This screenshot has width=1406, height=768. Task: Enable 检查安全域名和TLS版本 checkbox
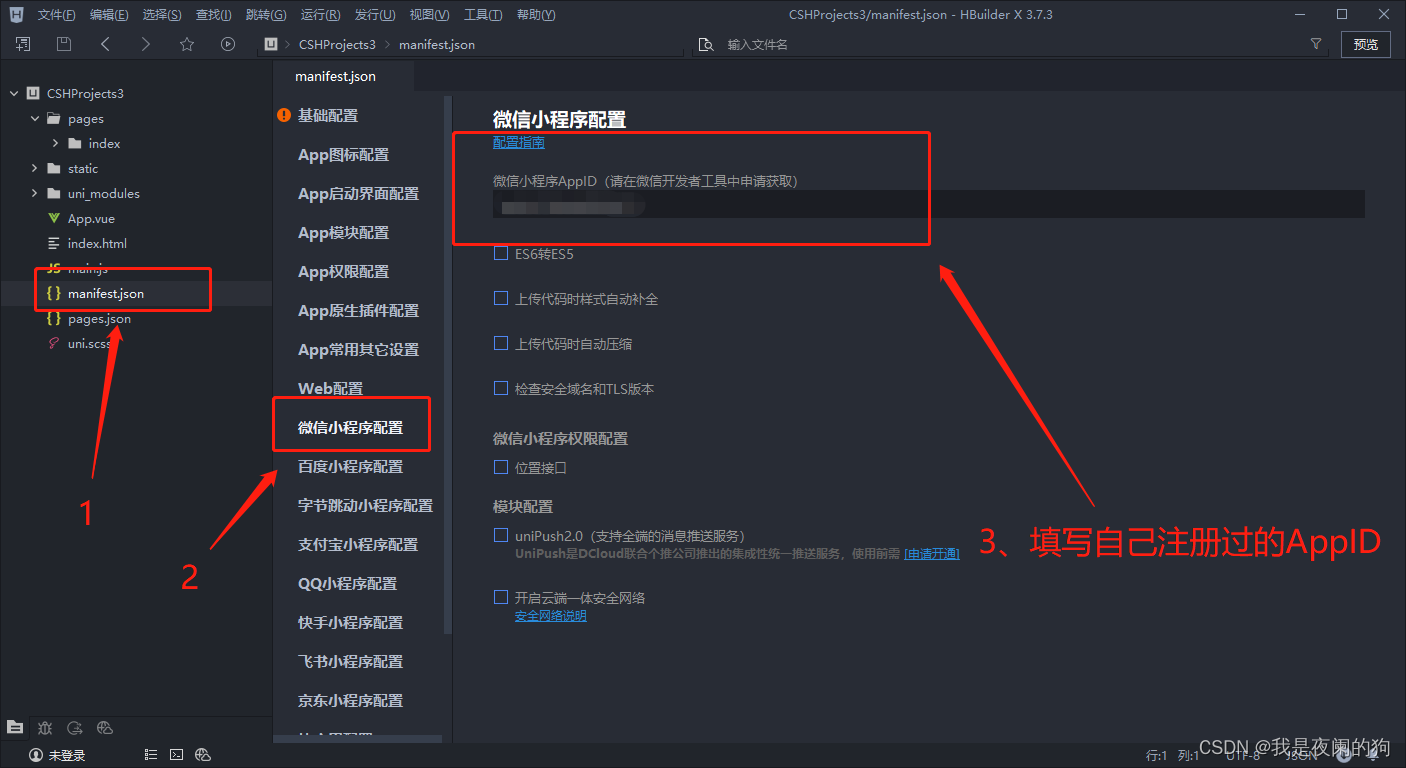[x=501, y=388]
